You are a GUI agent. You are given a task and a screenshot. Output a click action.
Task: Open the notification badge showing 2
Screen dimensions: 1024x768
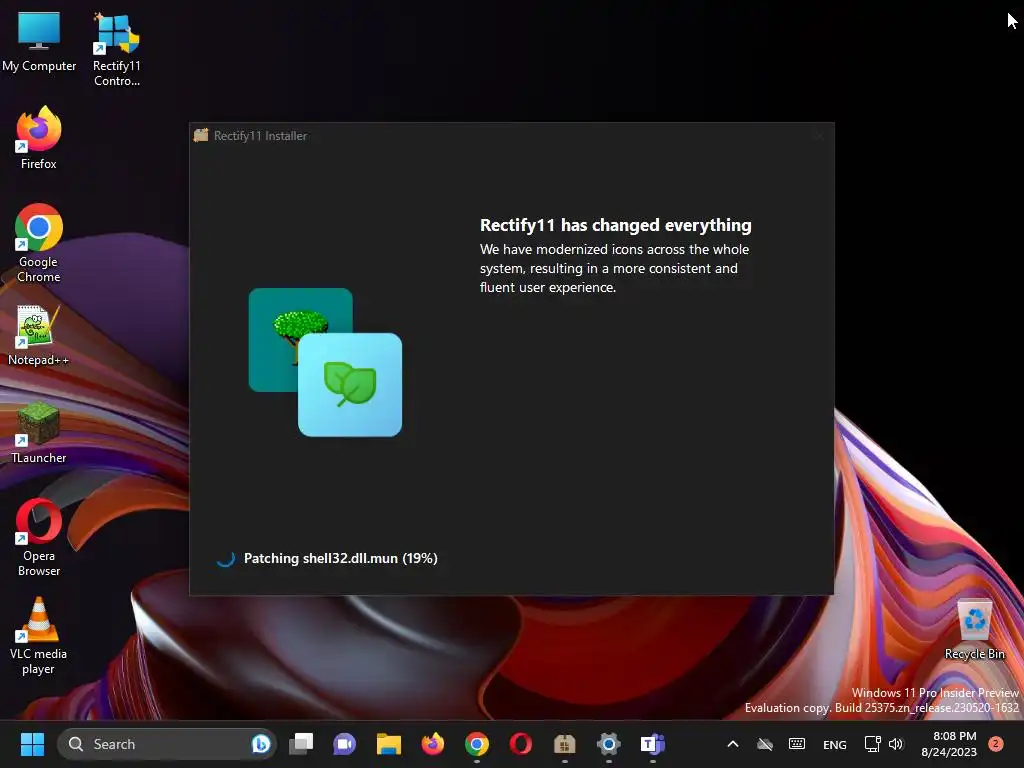(995, 744)
